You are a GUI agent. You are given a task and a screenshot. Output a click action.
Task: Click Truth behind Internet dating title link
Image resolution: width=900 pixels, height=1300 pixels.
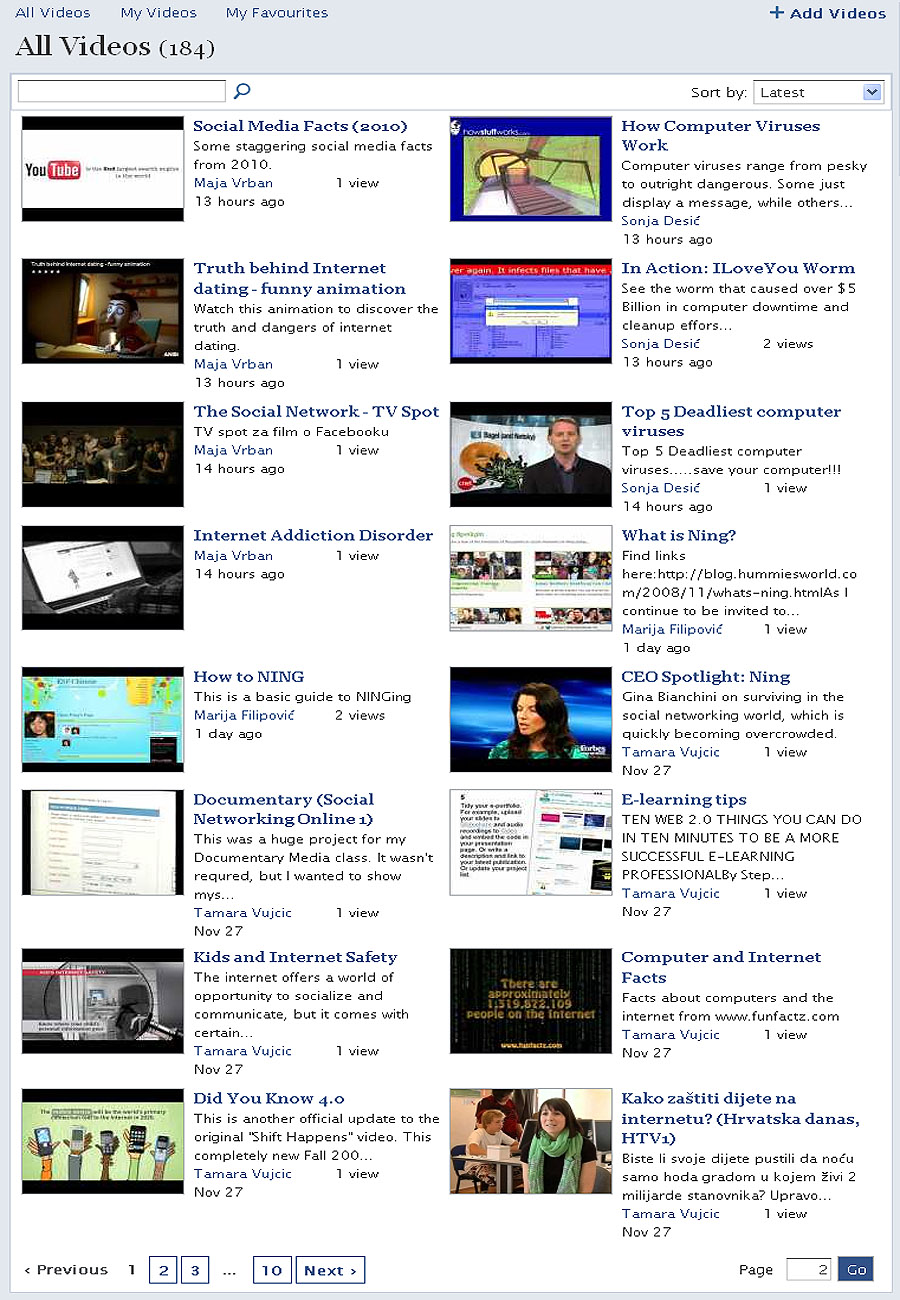[300, 278]
